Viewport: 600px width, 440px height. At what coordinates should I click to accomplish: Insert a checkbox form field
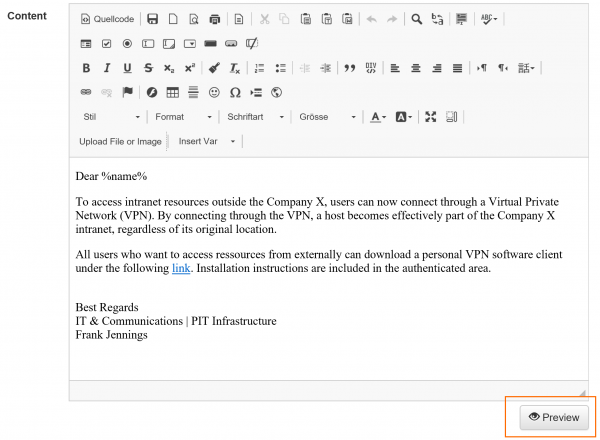106,44
